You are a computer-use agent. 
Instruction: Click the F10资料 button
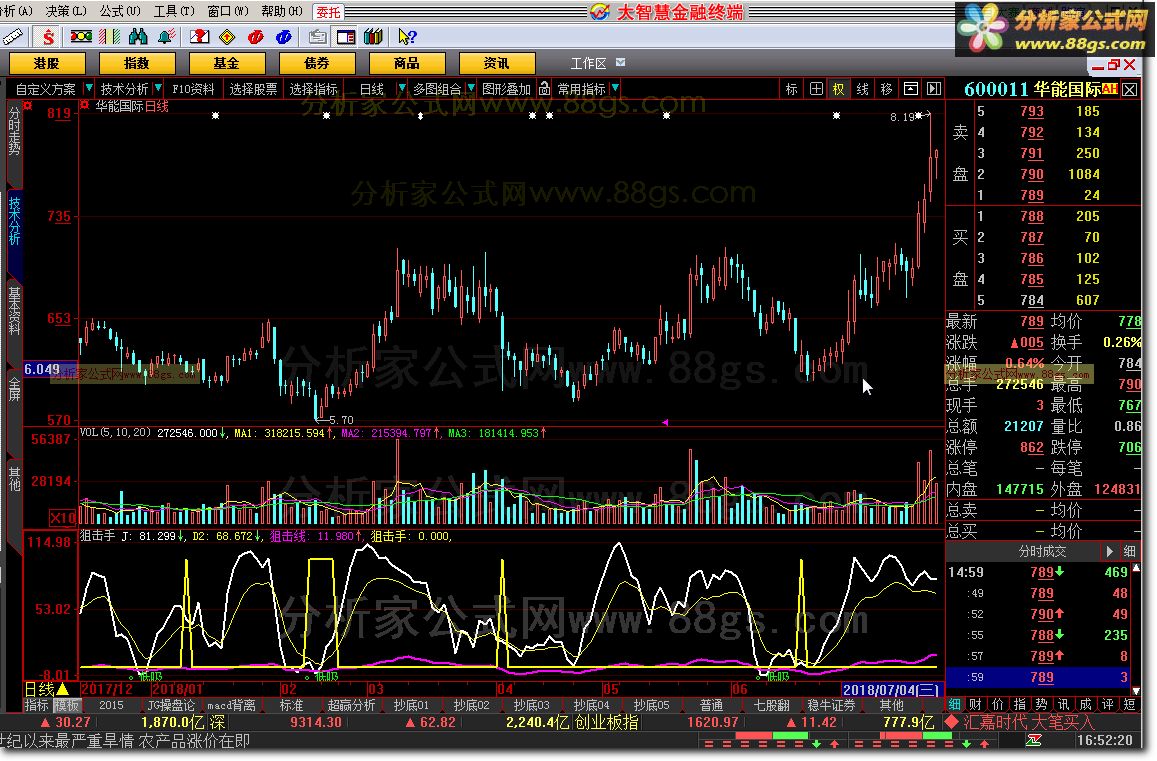click(x=193, y=89)
